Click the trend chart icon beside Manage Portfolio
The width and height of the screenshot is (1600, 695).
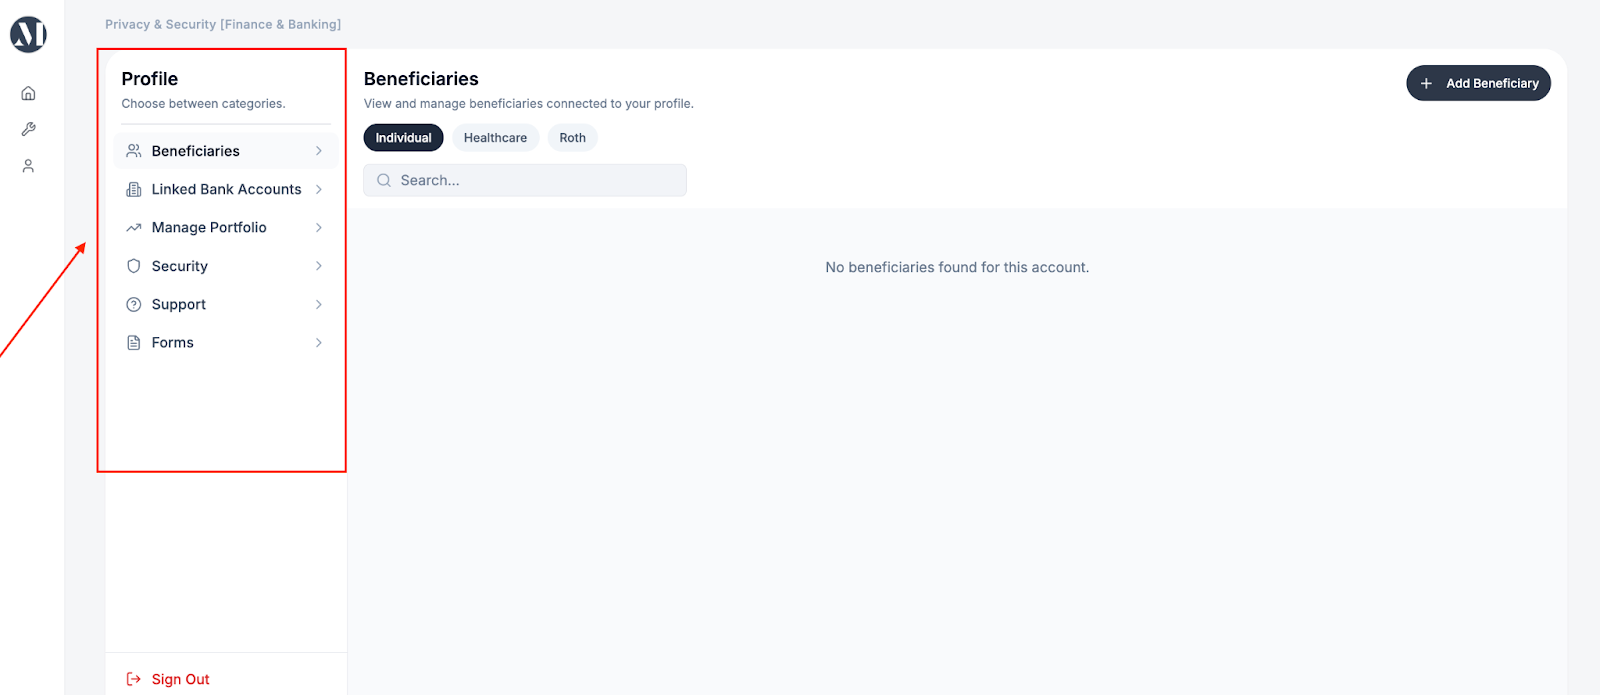click(x=134, y=228)
